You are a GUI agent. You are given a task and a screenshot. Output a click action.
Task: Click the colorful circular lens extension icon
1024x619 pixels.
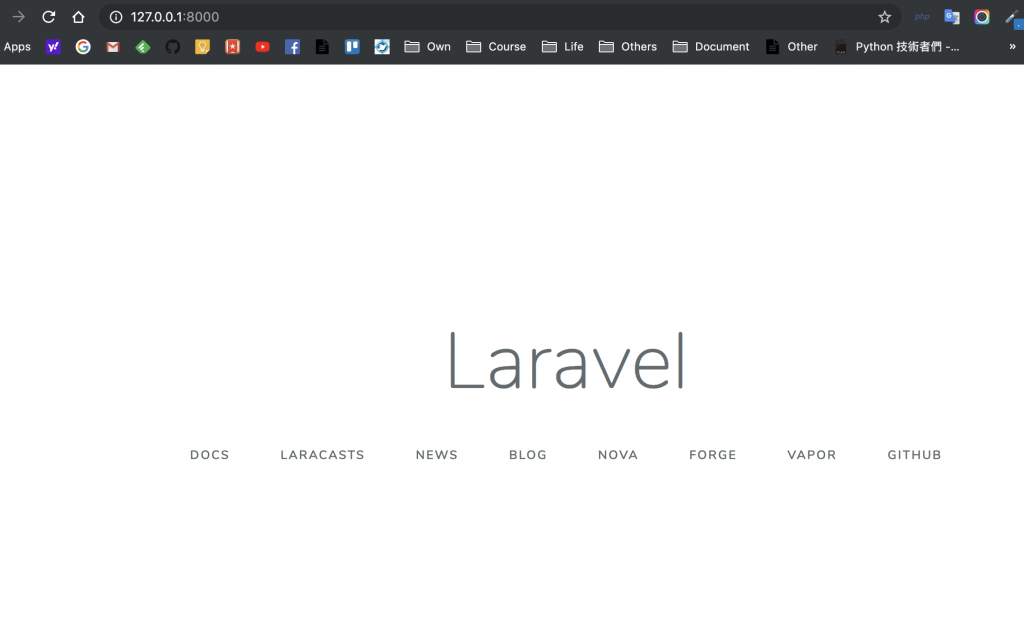[982, 17]
